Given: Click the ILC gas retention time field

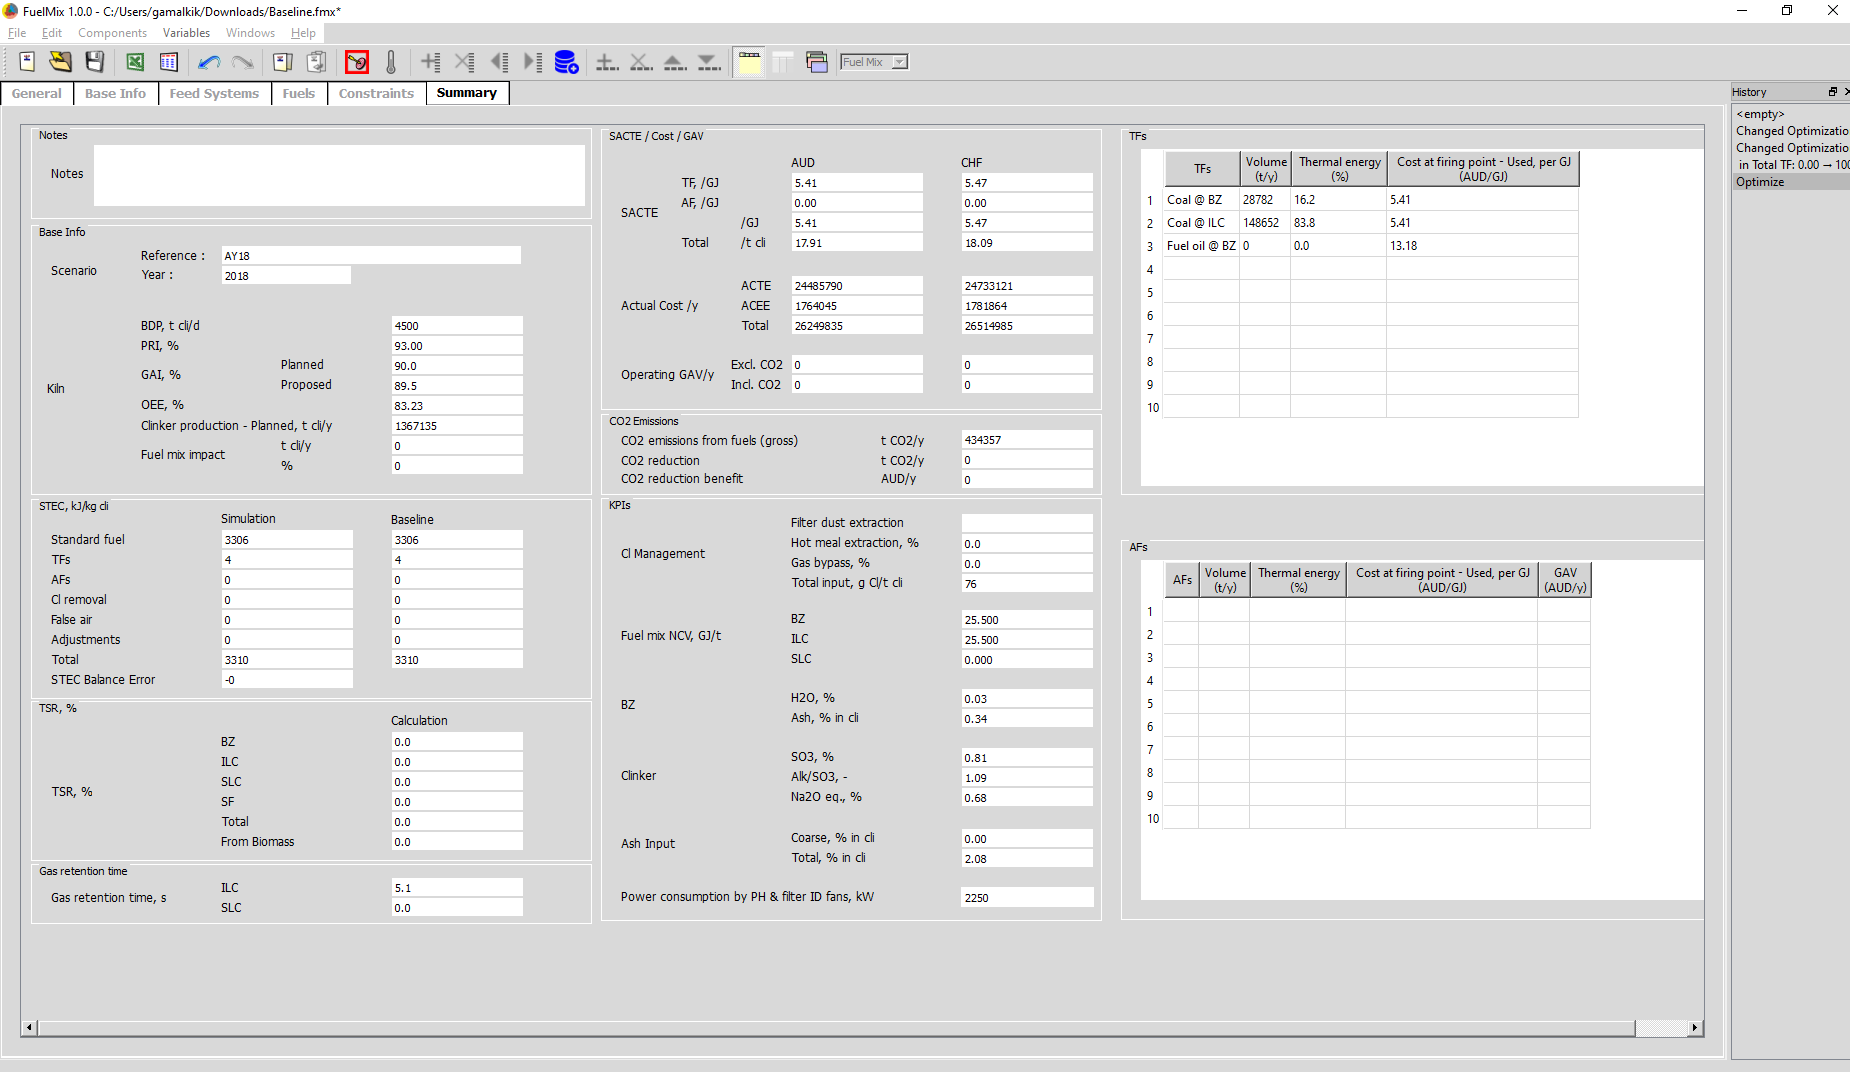Looking at the screenshot, I should tap(457, 888).
